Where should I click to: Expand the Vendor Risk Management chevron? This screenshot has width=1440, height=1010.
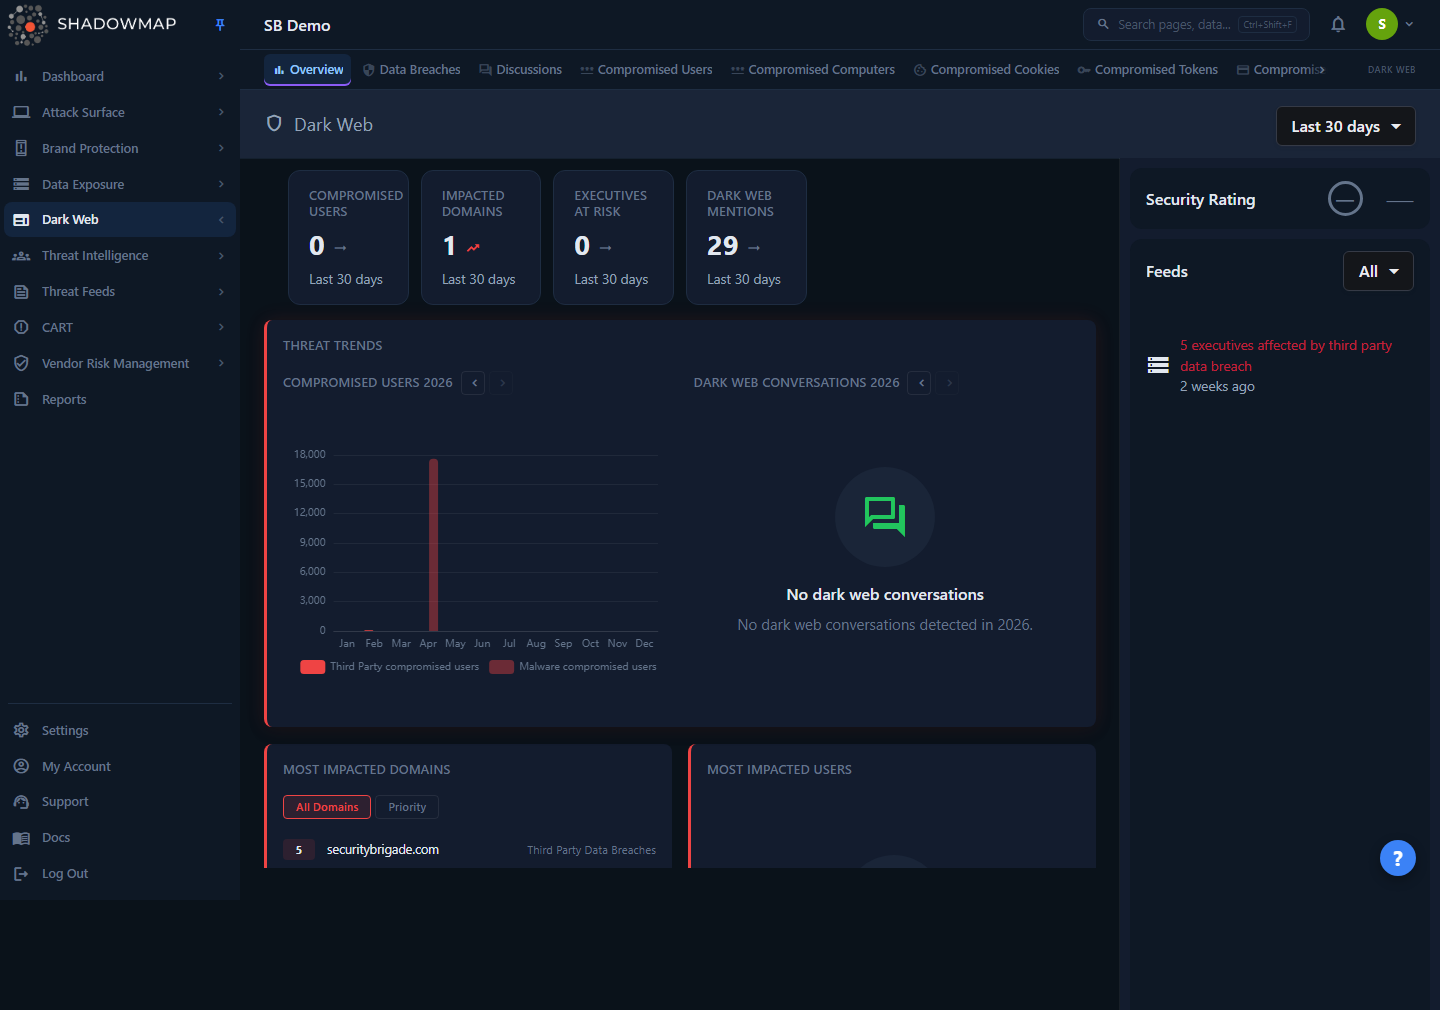tap(221, 363)
